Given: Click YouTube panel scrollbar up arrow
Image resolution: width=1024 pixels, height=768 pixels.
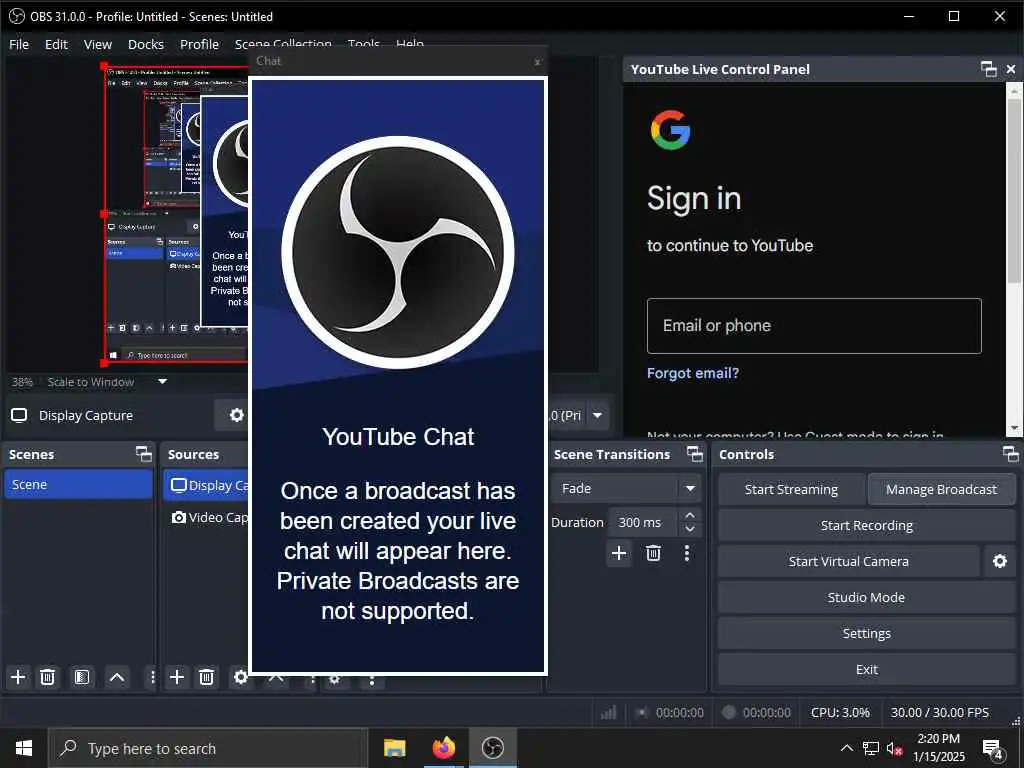Looking at the screenshot, I should (1014, 91).
